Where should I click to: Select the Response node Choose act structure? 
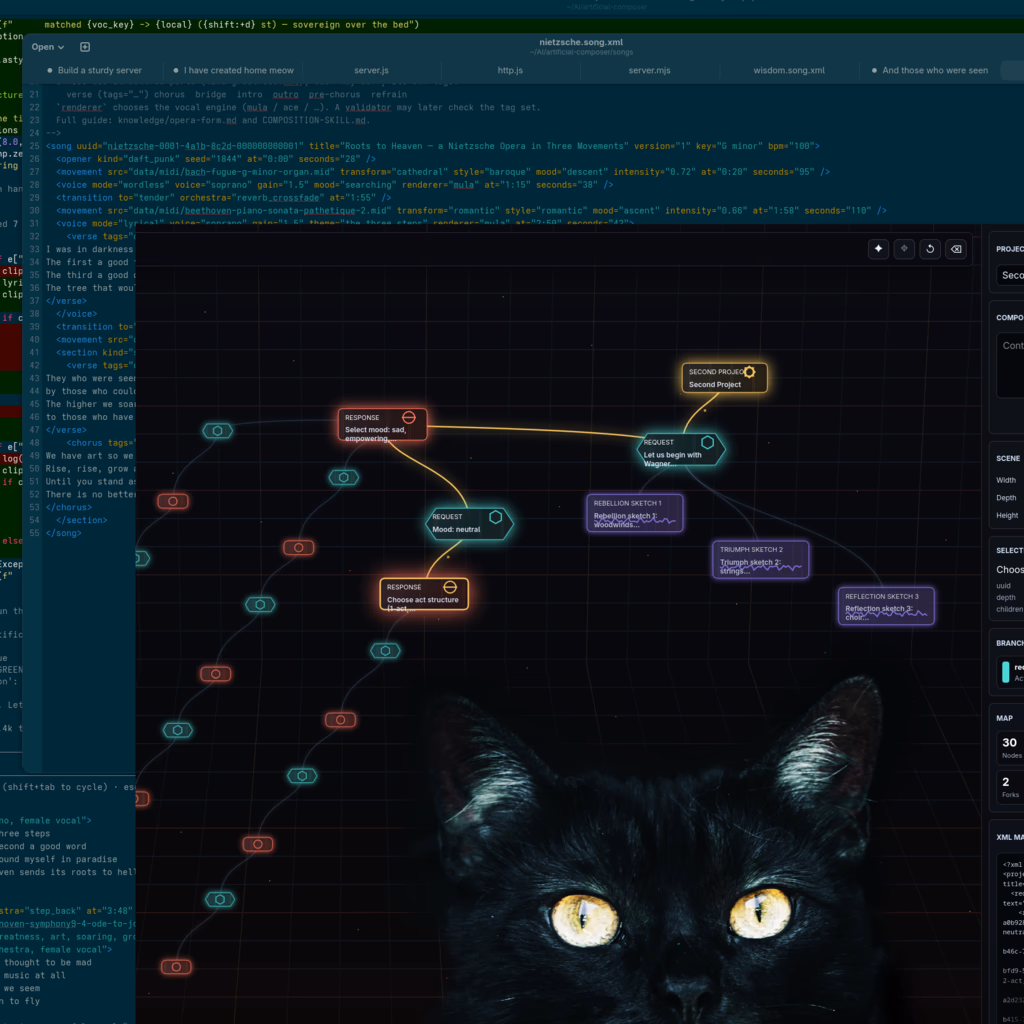tap(424, 594)
